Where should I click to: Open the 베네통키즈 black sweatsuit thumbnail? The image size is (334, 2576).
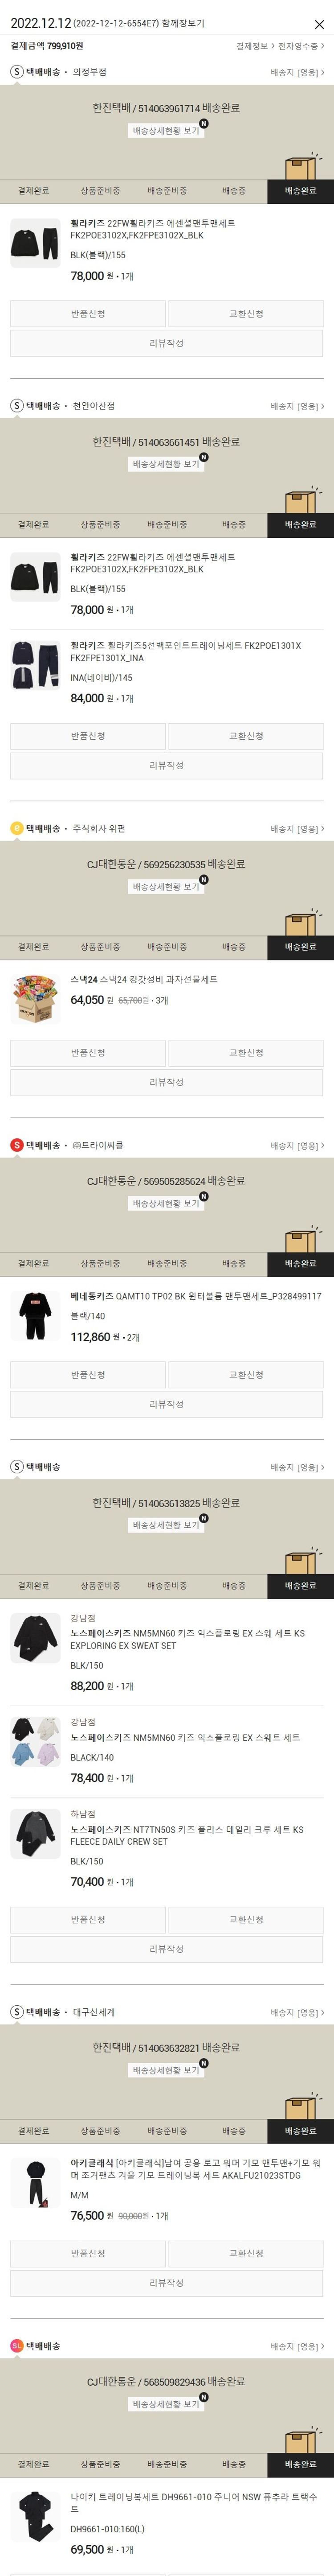click(35, 1315)
